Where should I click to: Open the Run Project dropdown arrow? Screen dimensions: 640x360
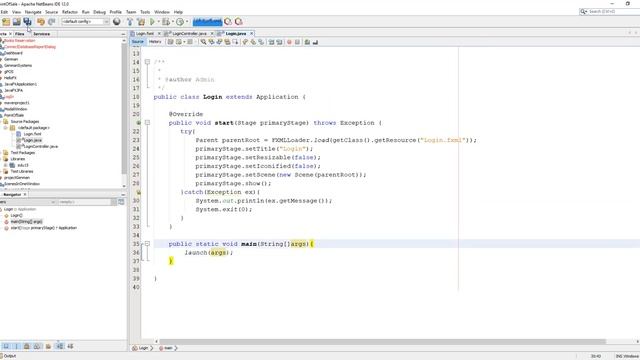159,22
